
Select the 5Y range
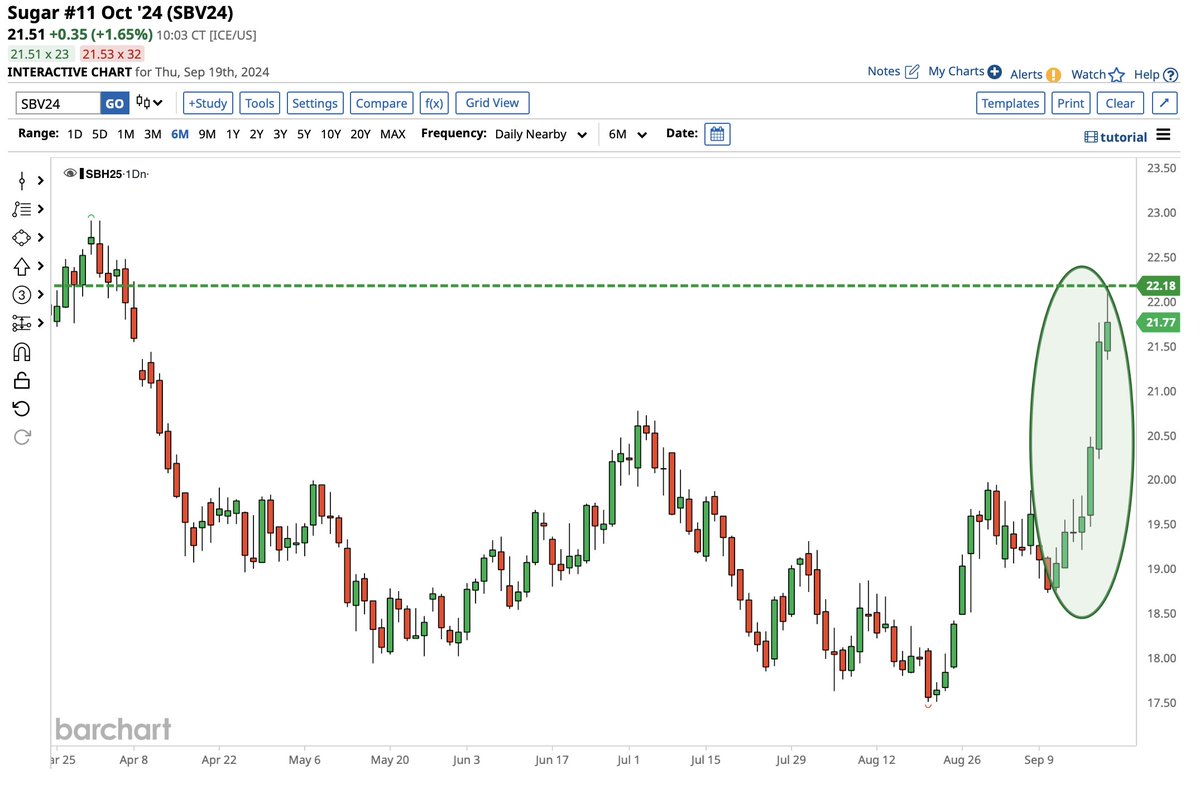pyautogui.click(x=305, y=134)
